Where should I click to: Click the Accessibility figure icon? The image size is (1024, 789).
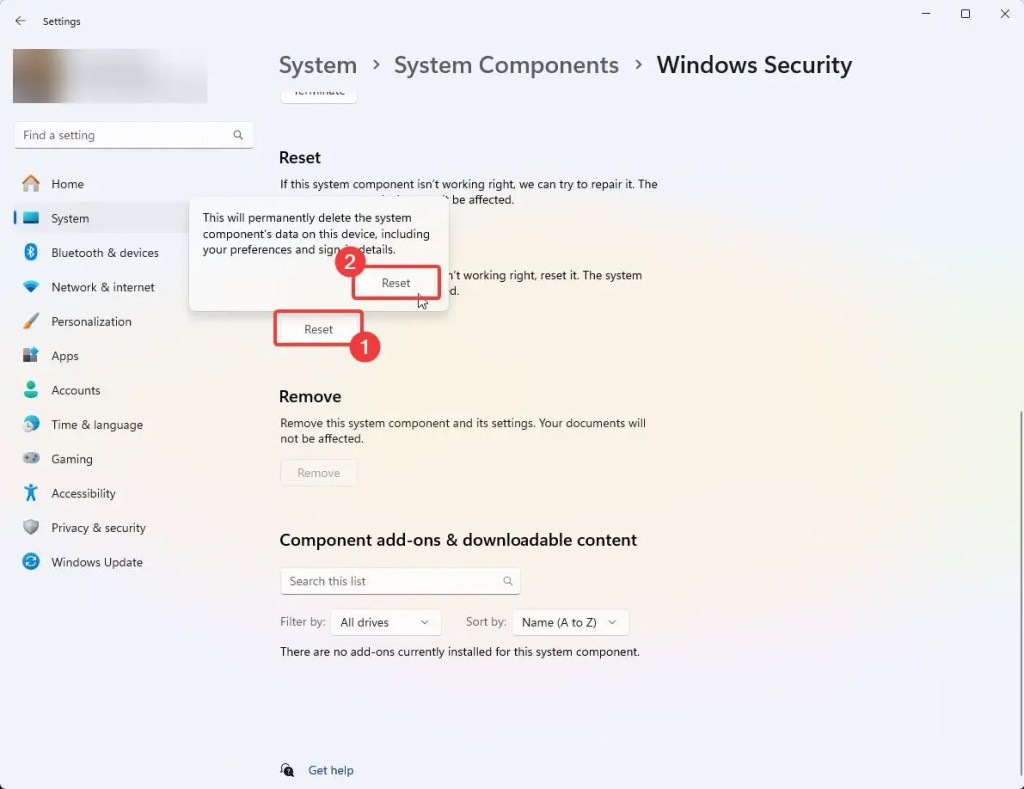(x=31, y=492)
